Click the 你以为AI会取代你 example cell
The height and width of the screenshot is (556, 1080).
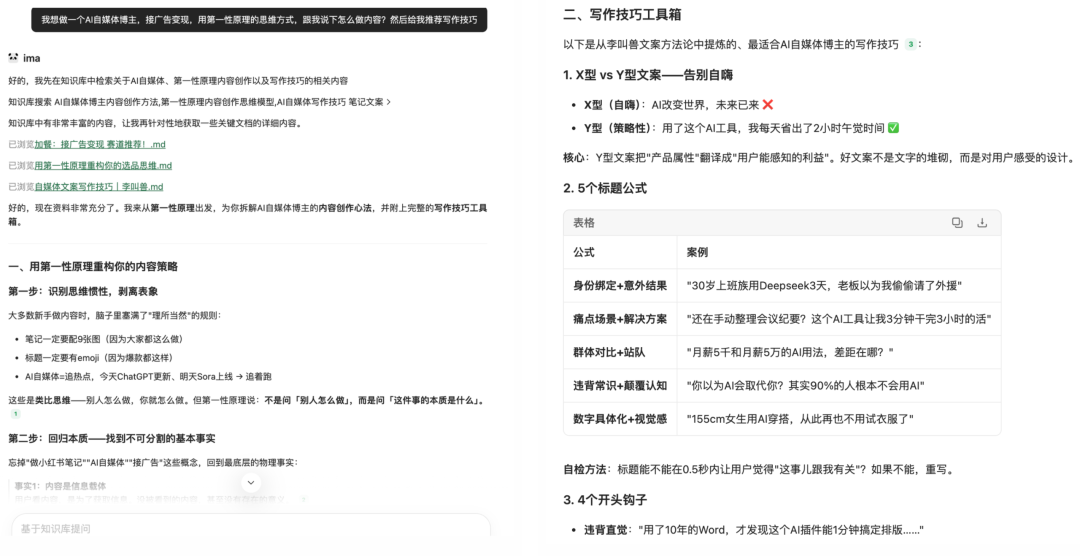(839, 385)
